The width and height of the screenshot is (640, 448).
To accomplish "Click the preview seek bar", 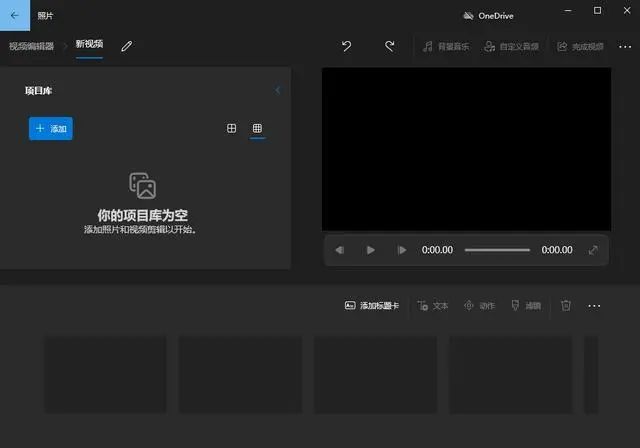I will (x=497, y=250).
